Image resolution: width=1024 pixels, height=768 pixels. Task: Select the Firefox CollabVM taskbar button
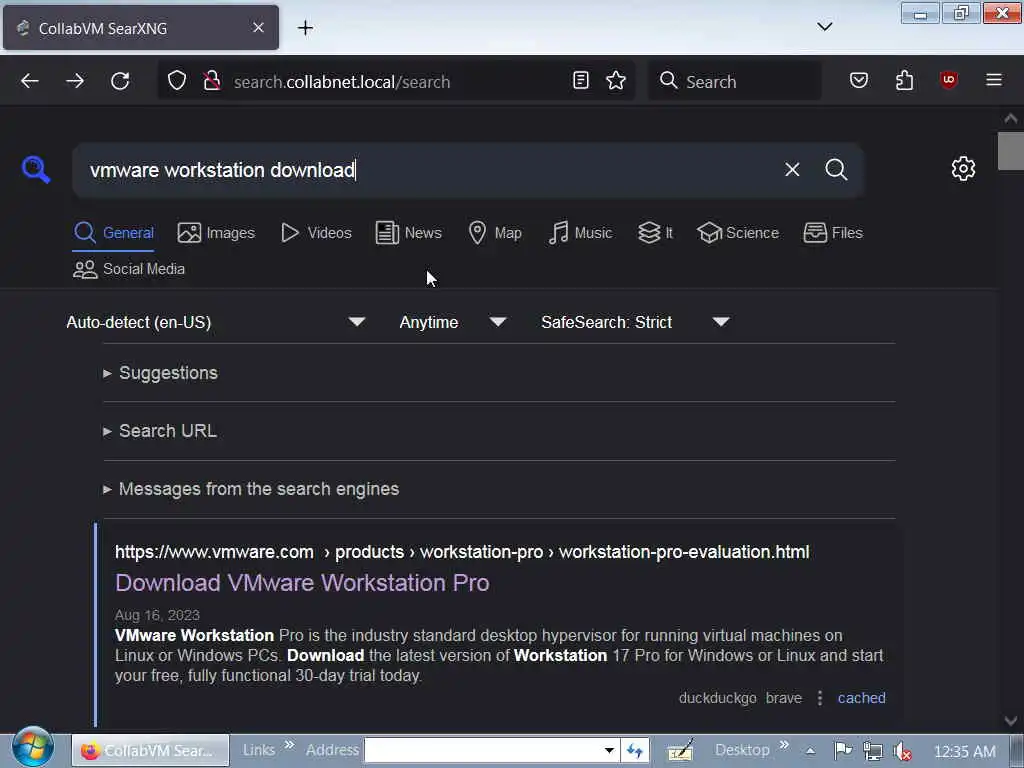[x=150, y=750]
